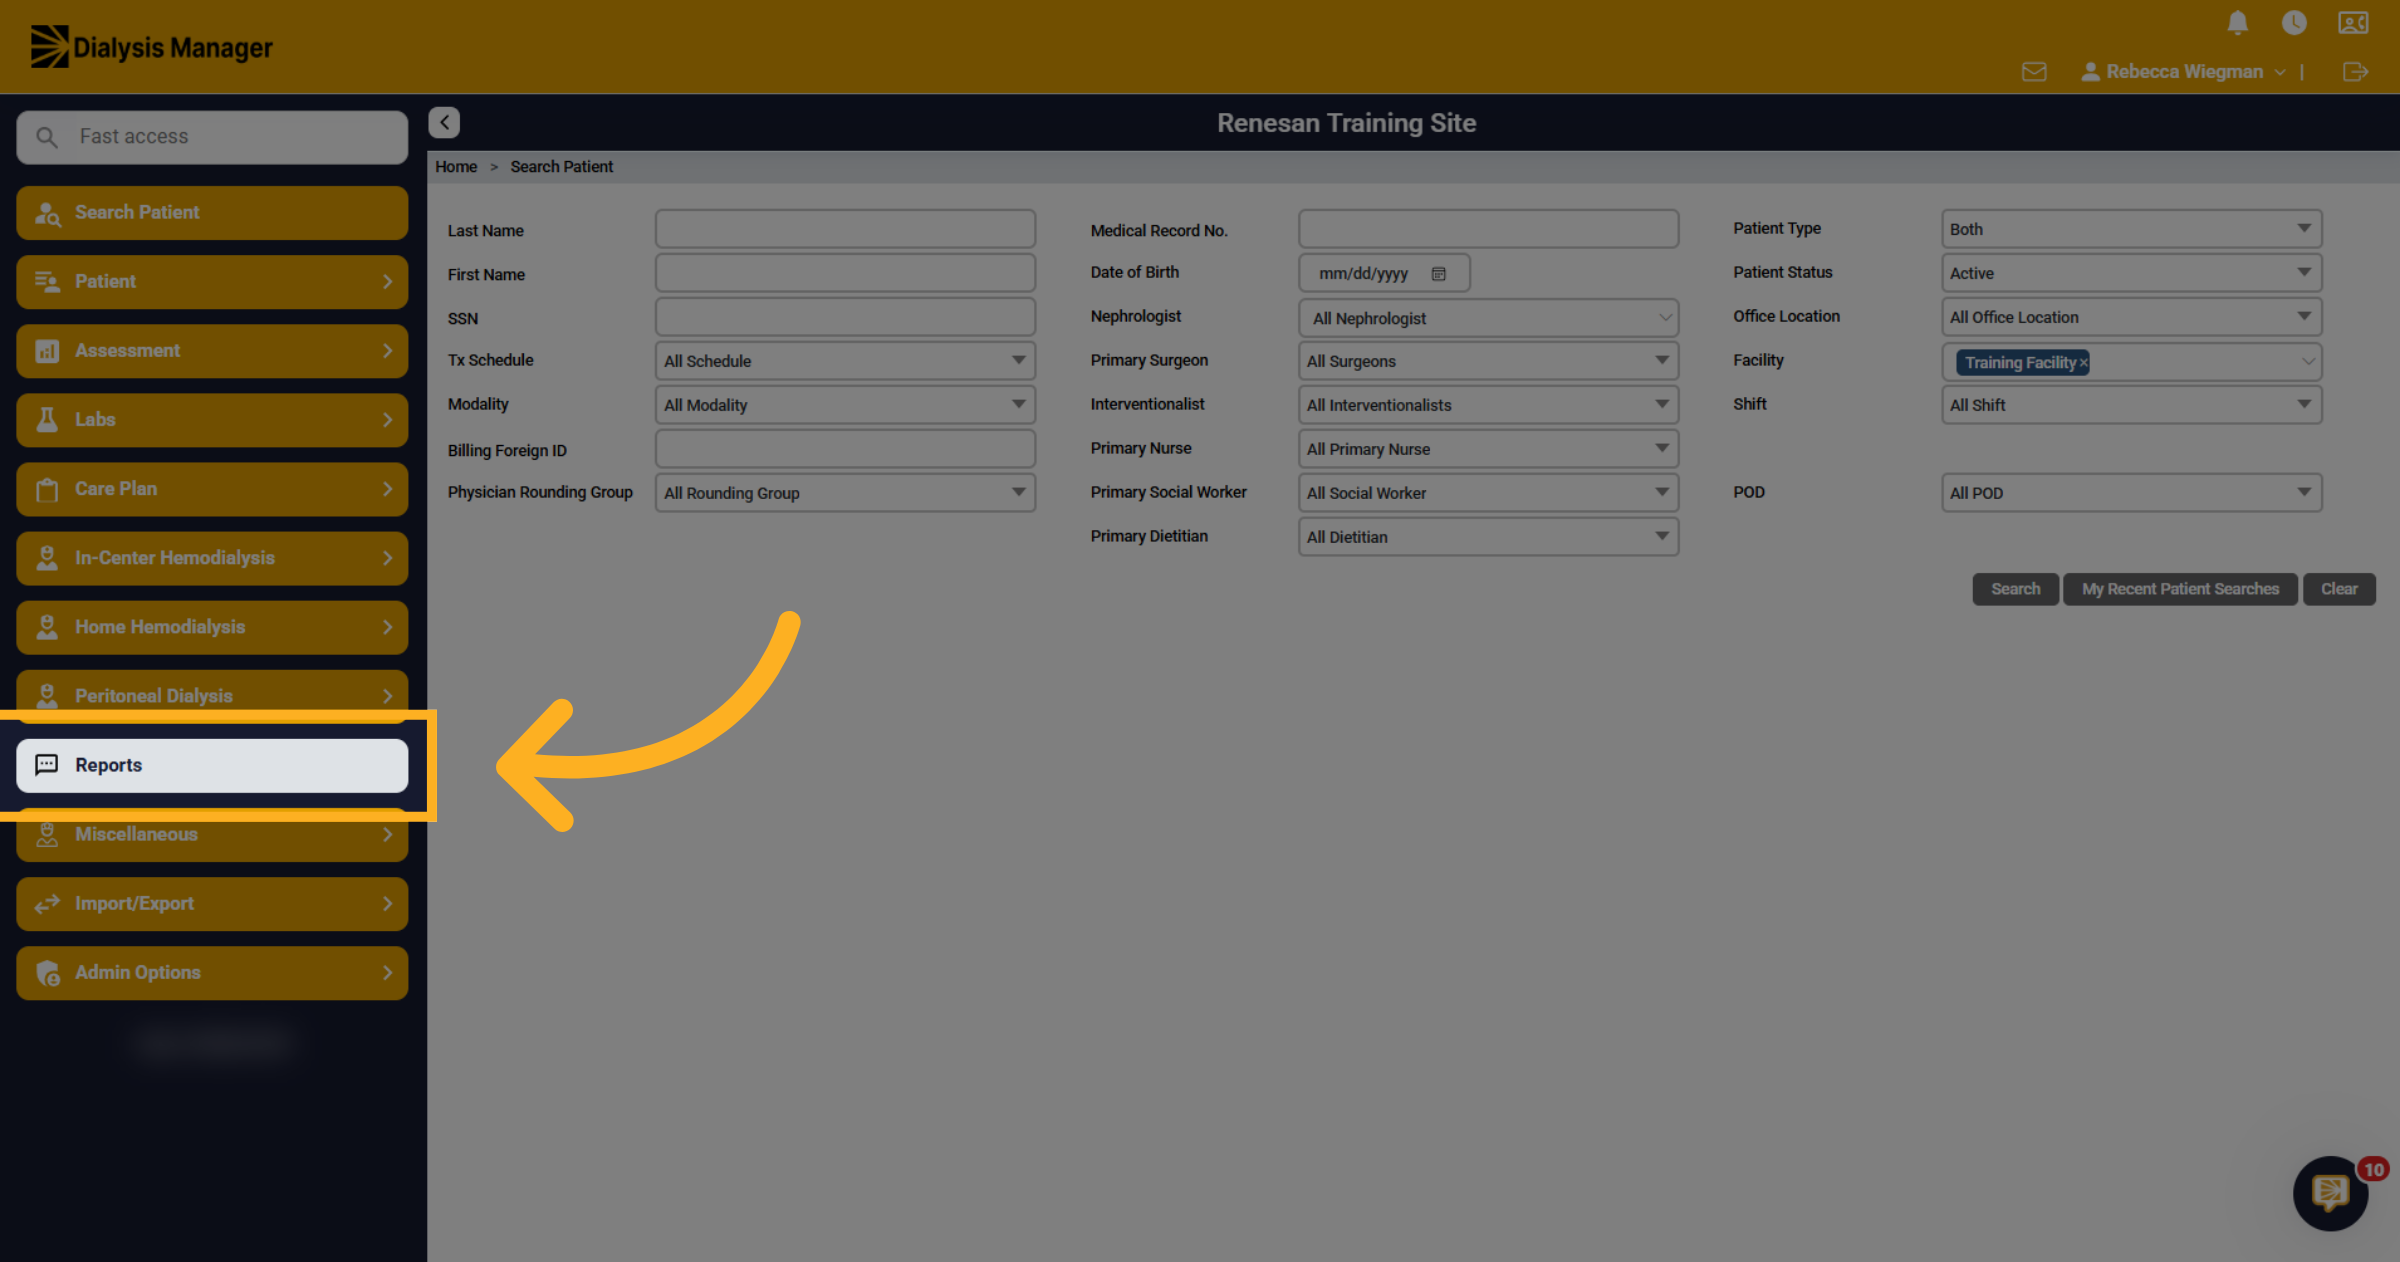Click the Labs flask icon
Viewport: 2400px width, 1262px height.
(x=47, y=420)
